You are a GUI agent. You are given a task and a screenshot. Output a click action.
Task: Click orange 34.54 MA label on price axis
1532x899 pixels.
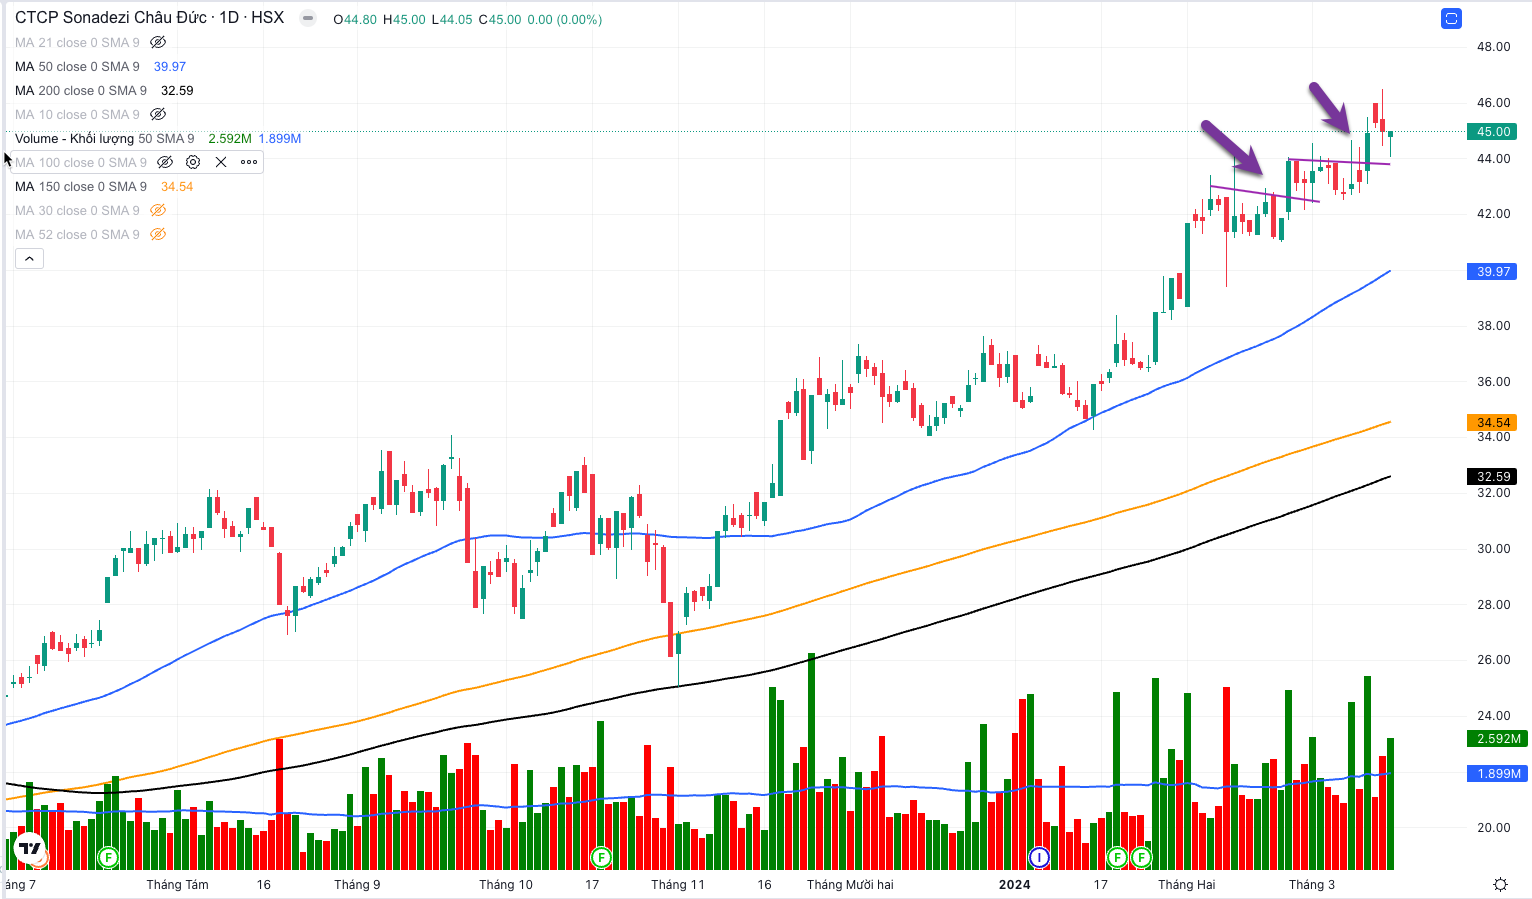tap(1493, 422)
